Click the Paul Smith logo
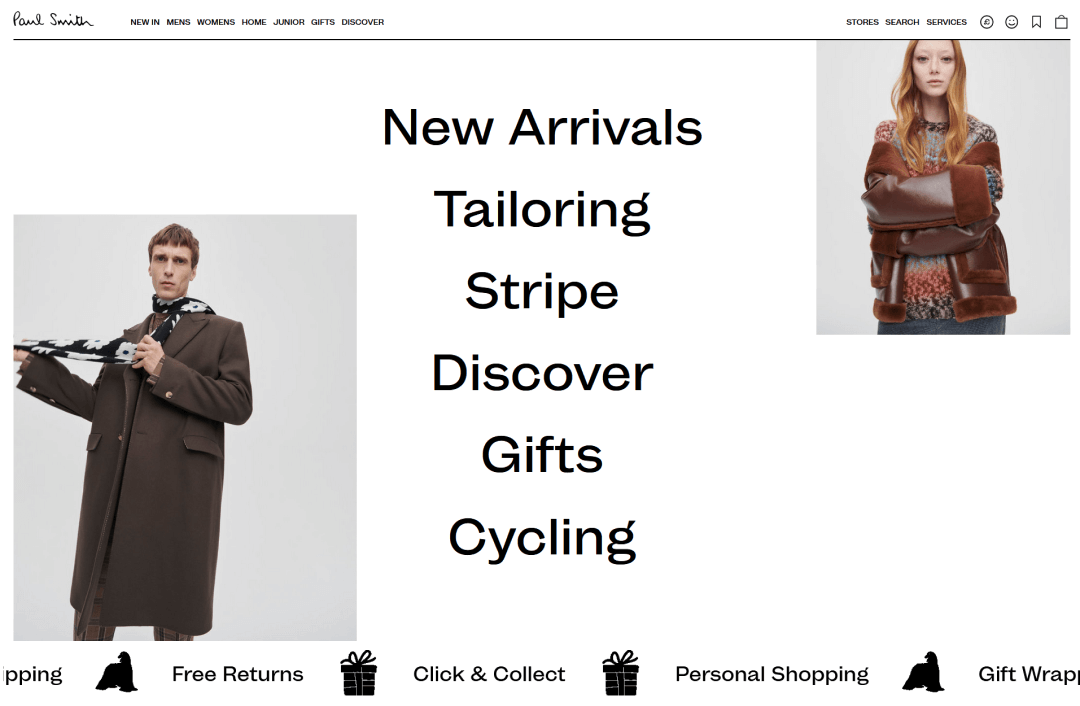This screenshot has width=1080, height=706. [53, 20]
